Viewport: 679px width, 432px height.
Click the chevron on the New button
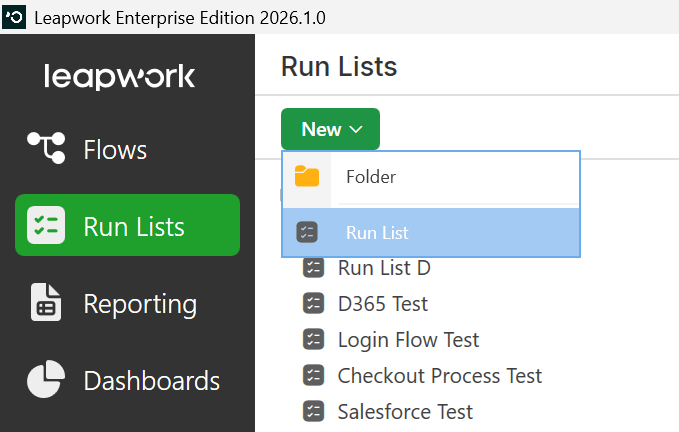[356, 129]
